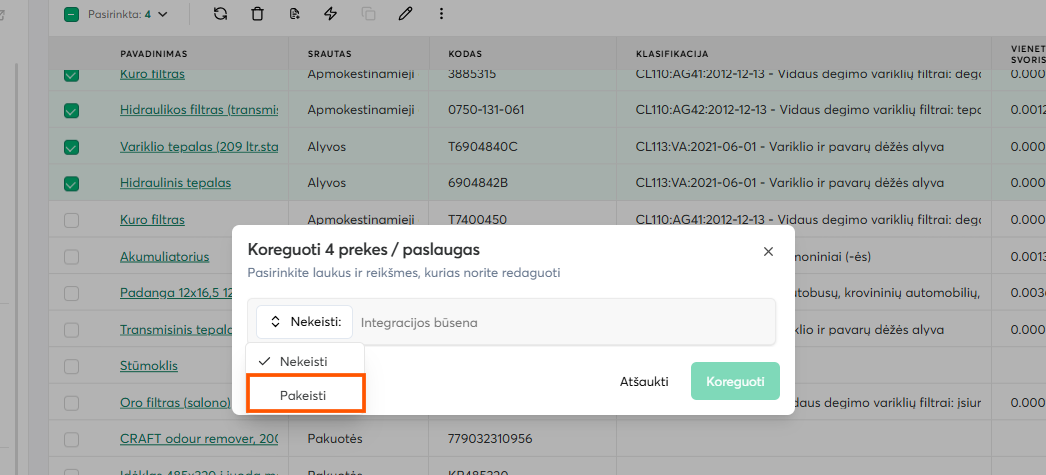The height and width of the screenshot is (475, 1046).
Task: Click the Integracijos būsena field
Action: pyautogui.click(x=560, y=322)
